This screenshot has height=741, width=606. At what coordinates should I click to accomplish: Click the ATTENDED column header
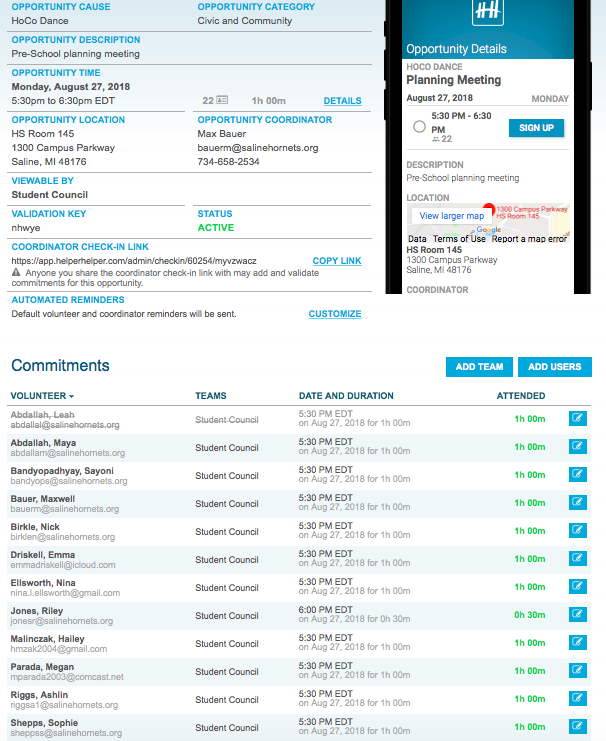[520, 396]
